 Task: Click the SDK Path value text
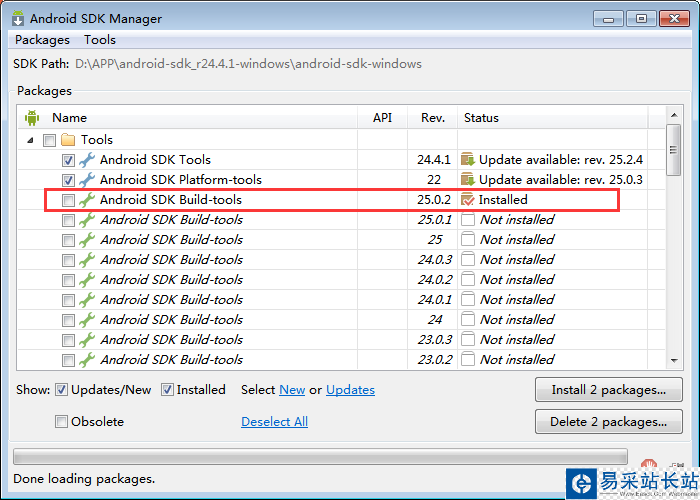point(248,64)
